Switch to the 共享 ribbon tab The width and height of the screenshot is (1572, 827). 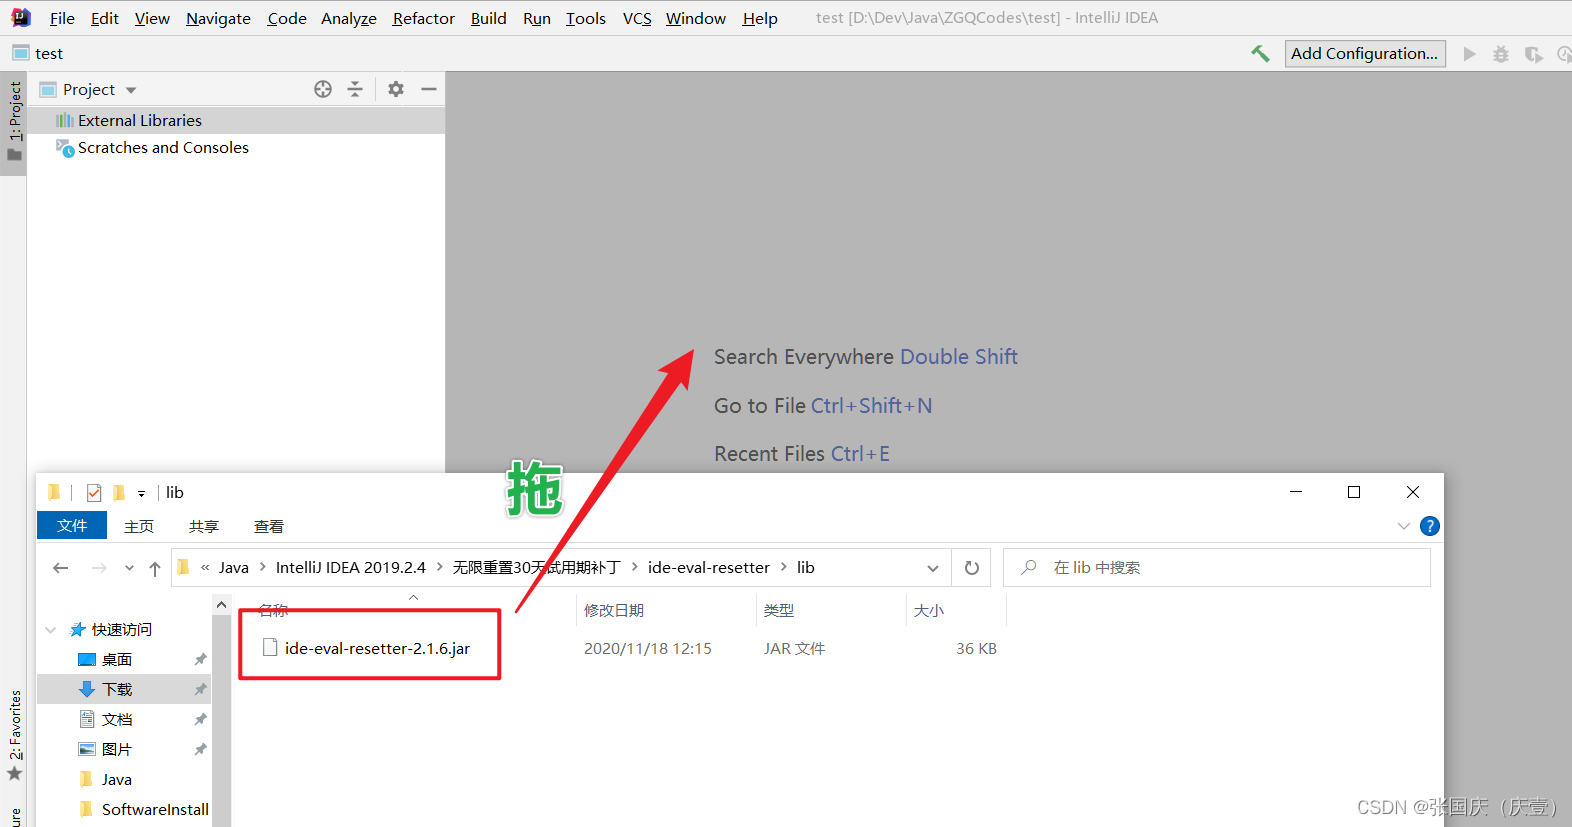(x=204, y=526)
